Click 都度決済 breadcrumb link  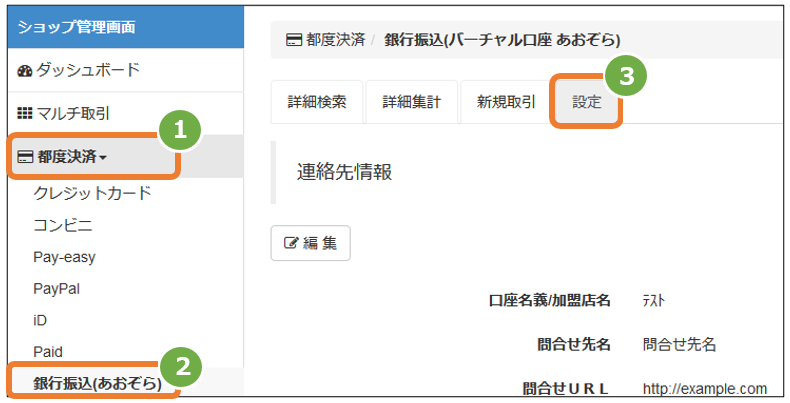[x=335, y=40]
